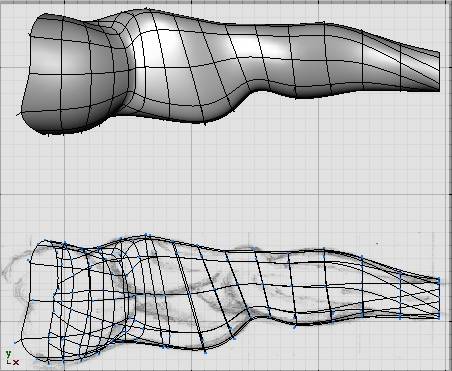The width and height of the screenshot is (452, 371).
Task: Click the y/x axis orientation indicator
Action: [12, 358]
